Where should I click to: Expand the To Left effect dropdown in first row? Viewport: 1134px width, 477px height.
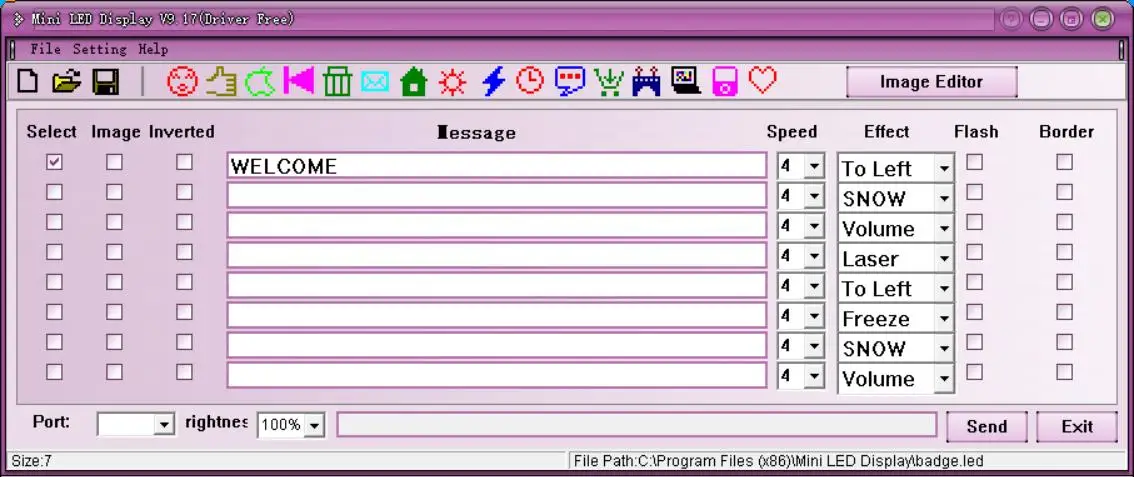point(944,169)
